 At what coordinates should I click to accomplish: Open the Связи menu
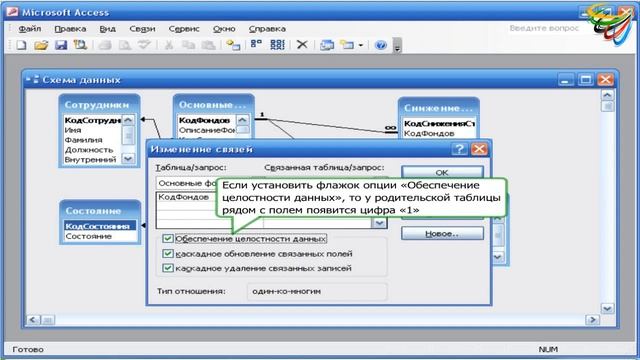pos(142,29)
